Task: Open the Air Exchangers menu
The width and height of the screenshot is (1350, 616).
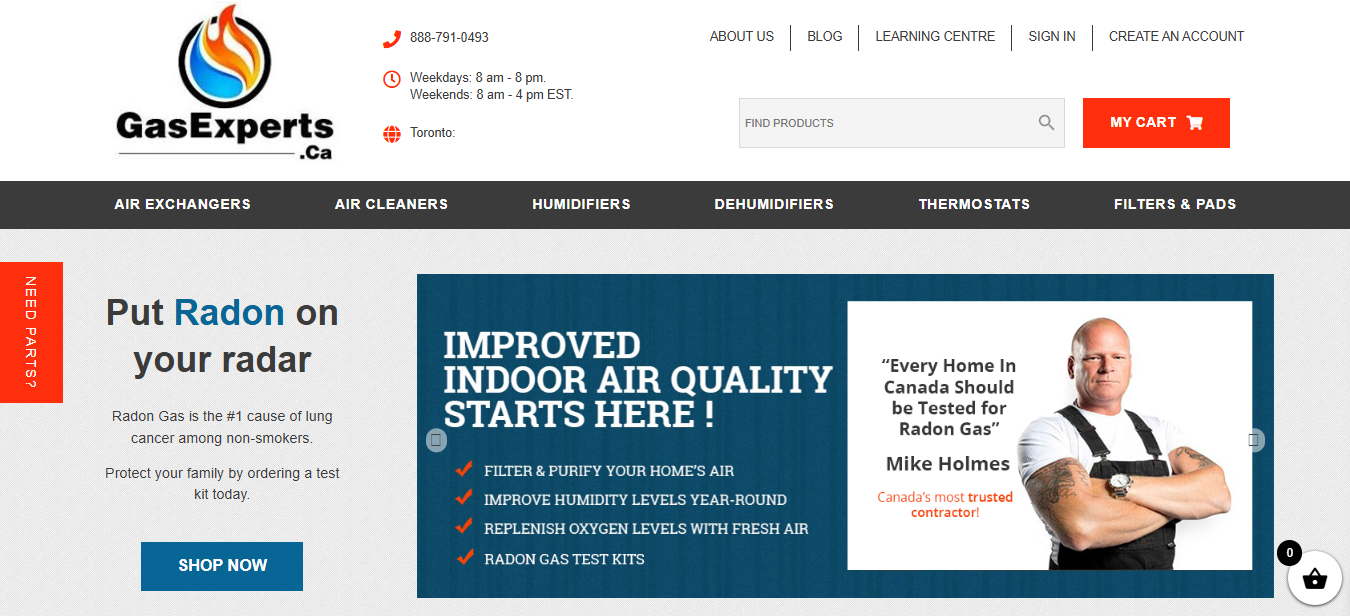Action: coord(182,204)
